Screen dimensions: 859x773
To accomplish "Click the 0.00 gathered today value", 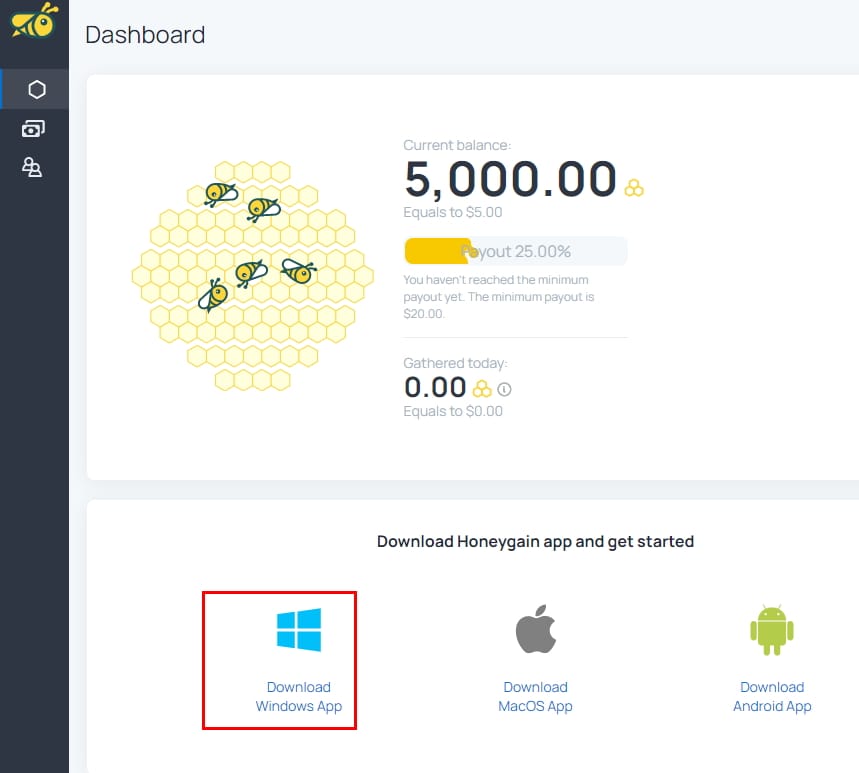I will [435, 387].
